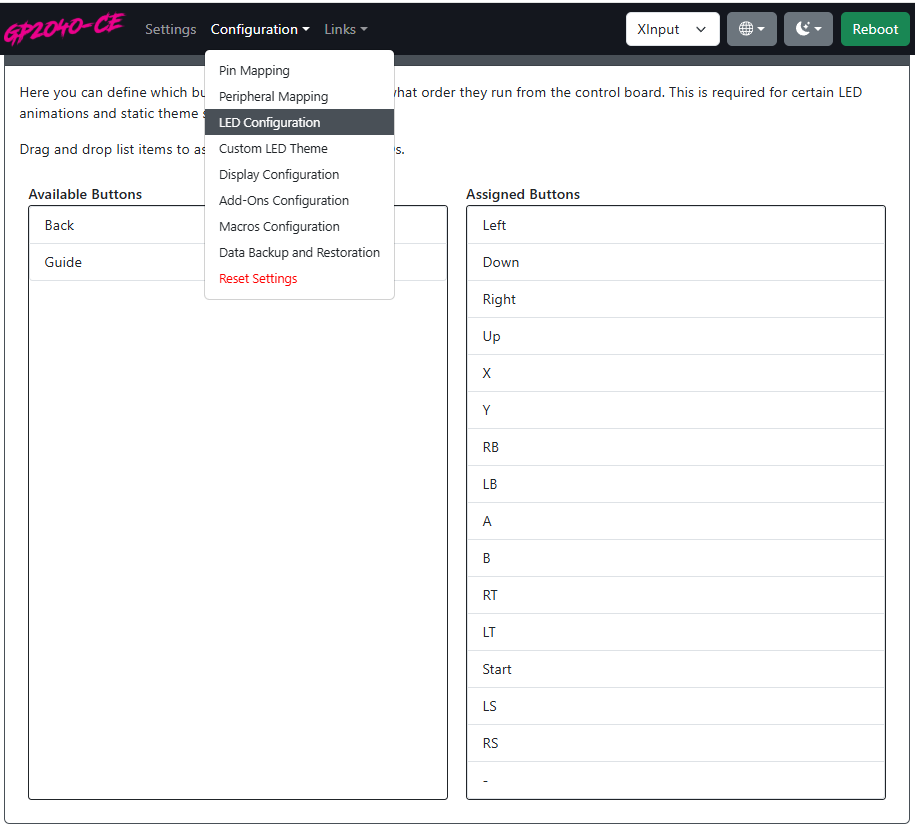Expand the Links dropdown menu
The height and width of the screenshot is (826, 915).
pos(345,29)
